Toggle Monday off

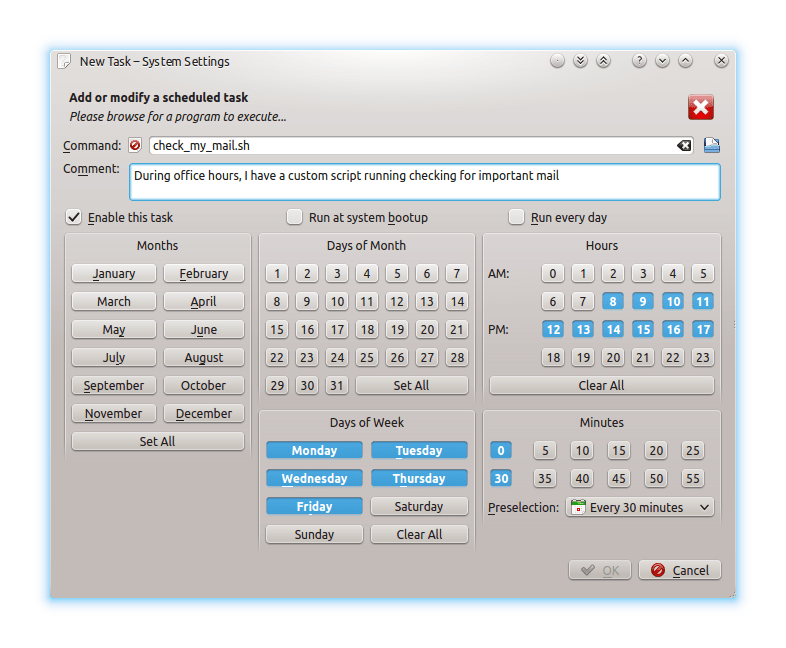(x=314, y=450)
